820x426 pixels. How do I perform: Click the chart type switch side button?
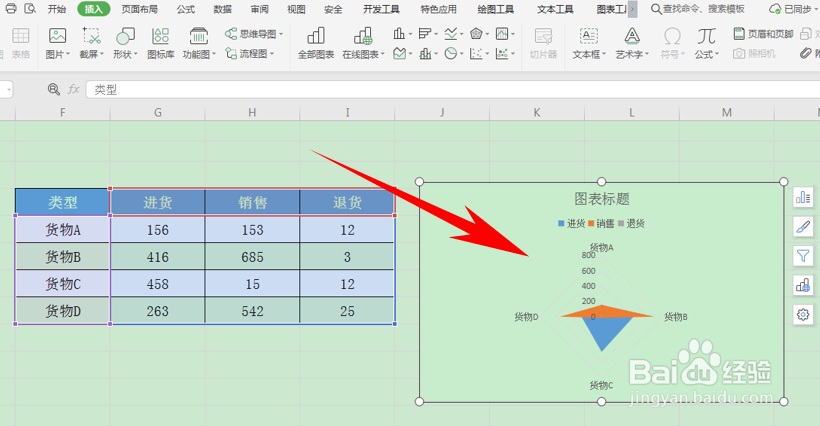(803, 285)
